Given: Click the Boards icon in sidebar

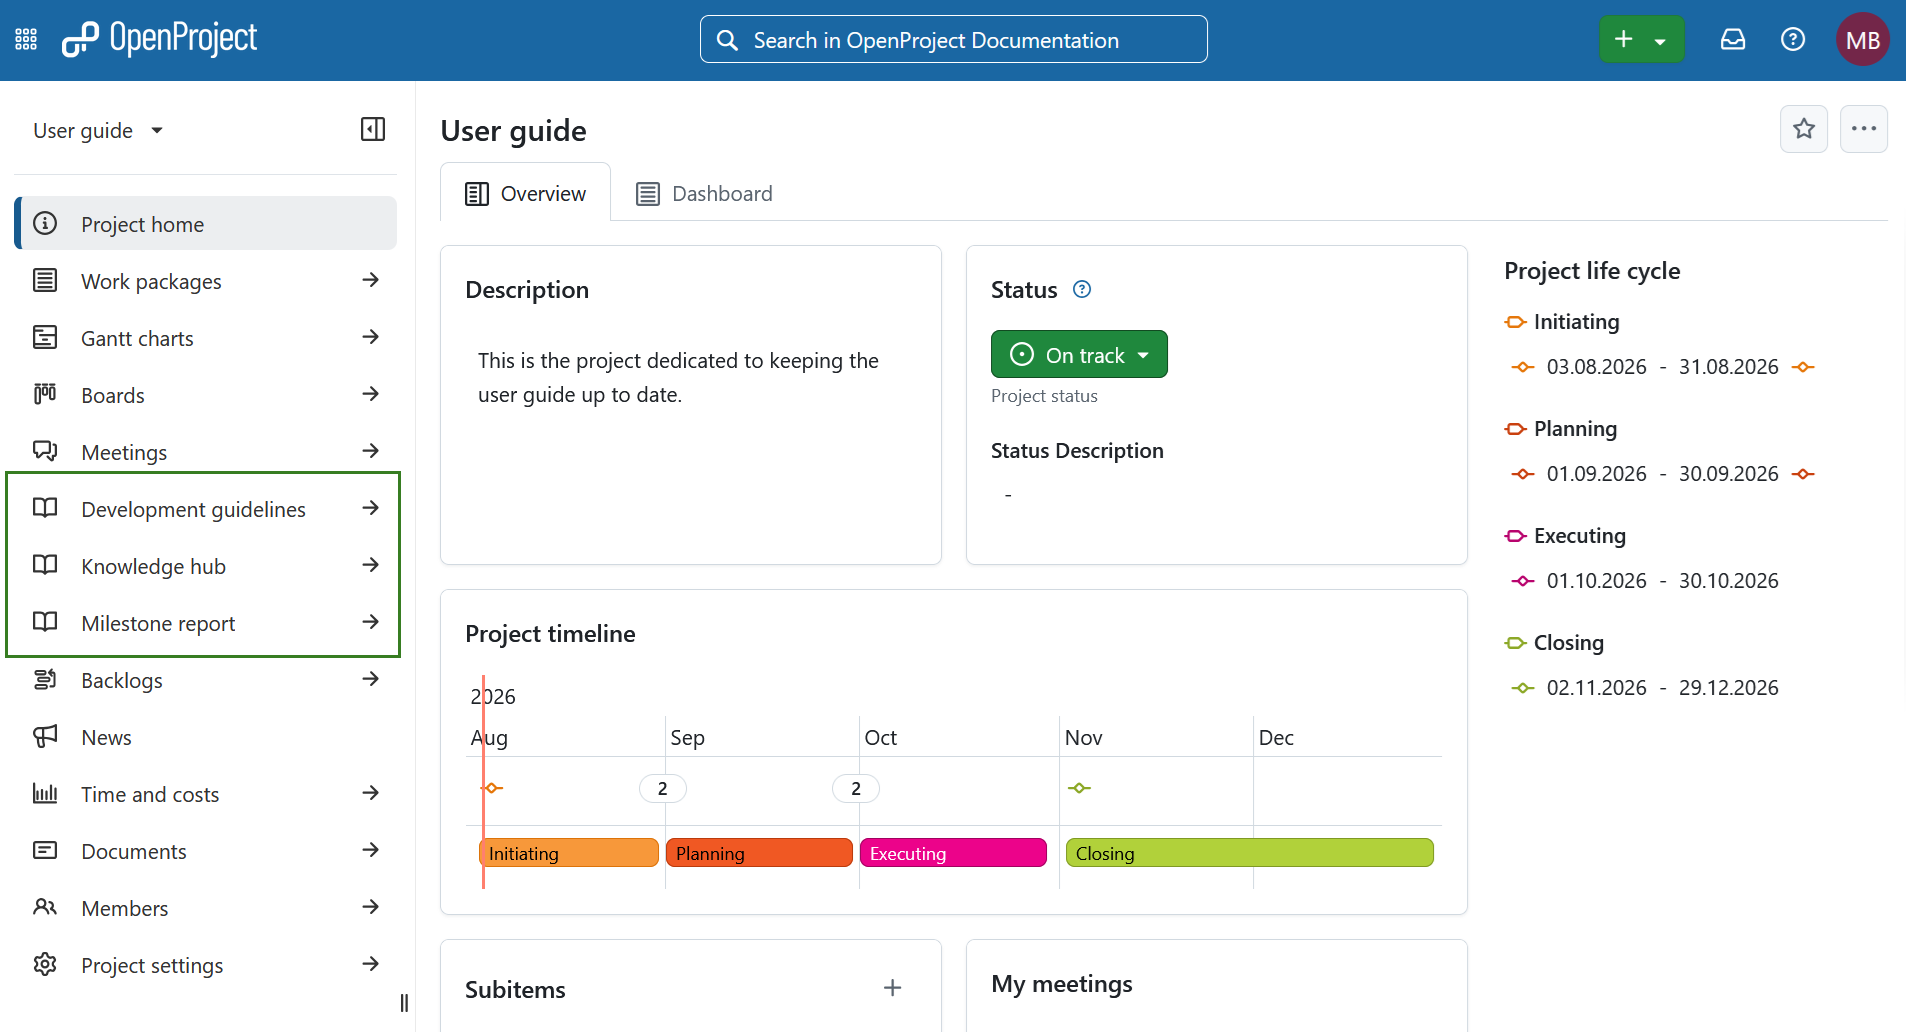Looking at the screenshot, I should tap(45, 394).
